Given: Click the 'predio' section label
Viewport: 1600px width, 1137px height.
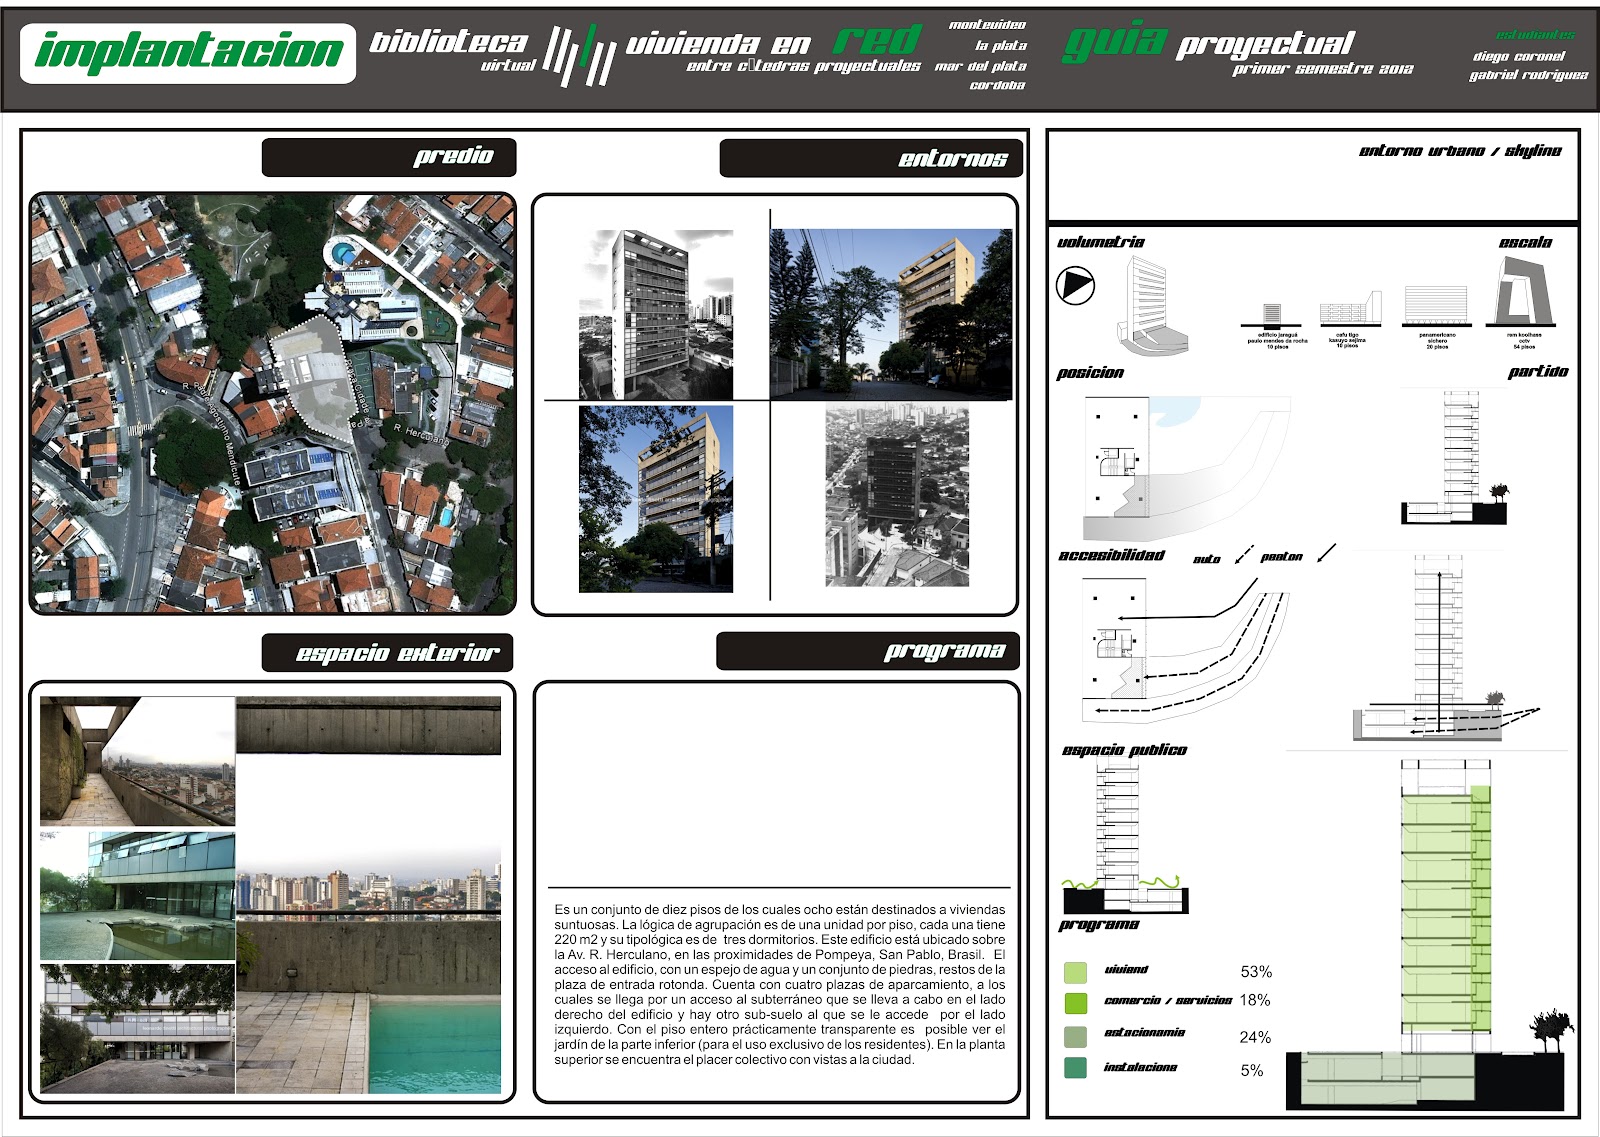Looking at the screenshot, I should pyautogui.click(x=389, y=157).
